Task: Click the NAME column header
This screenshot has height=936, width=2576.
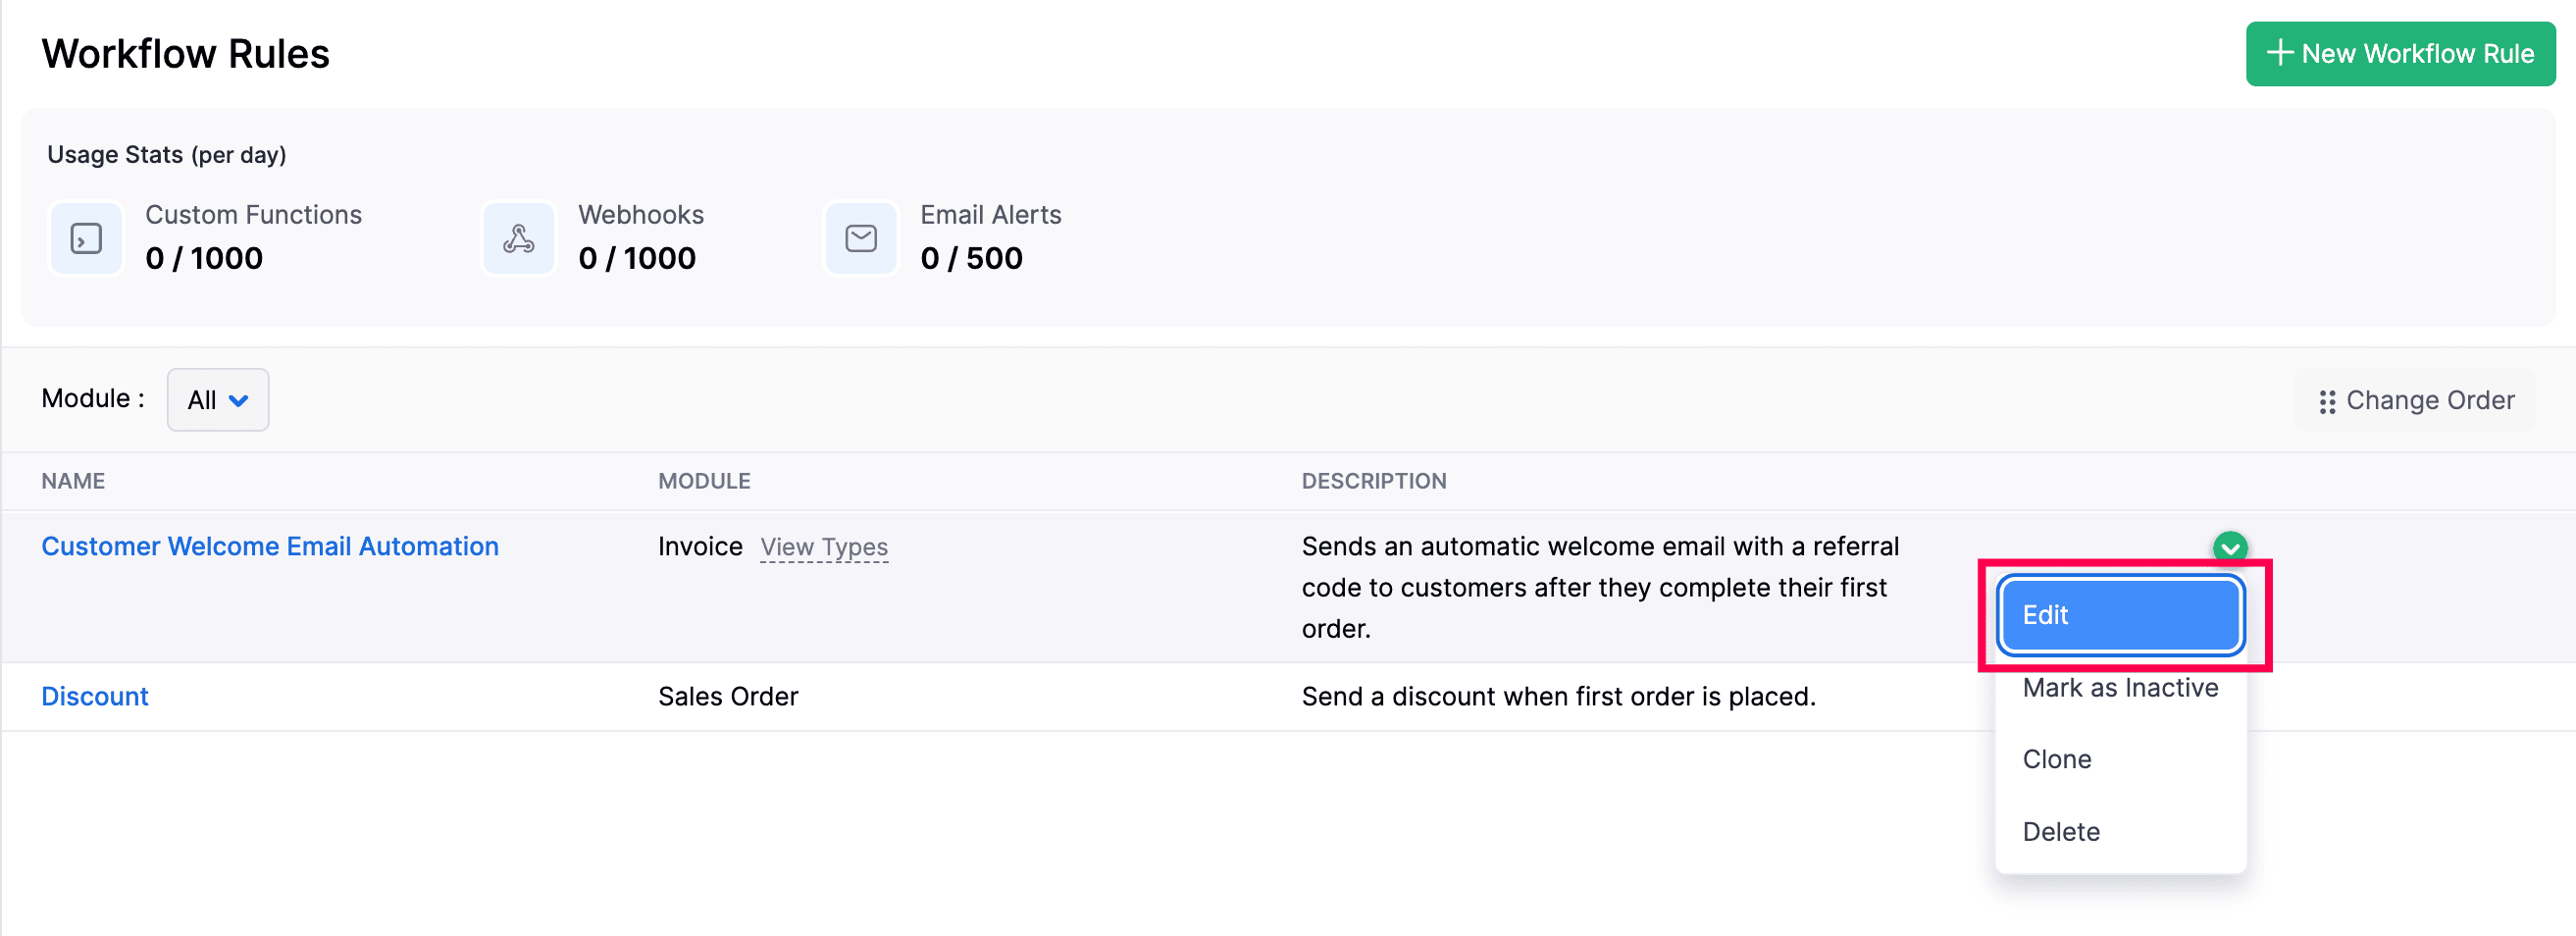Action: tap(73, 482)
